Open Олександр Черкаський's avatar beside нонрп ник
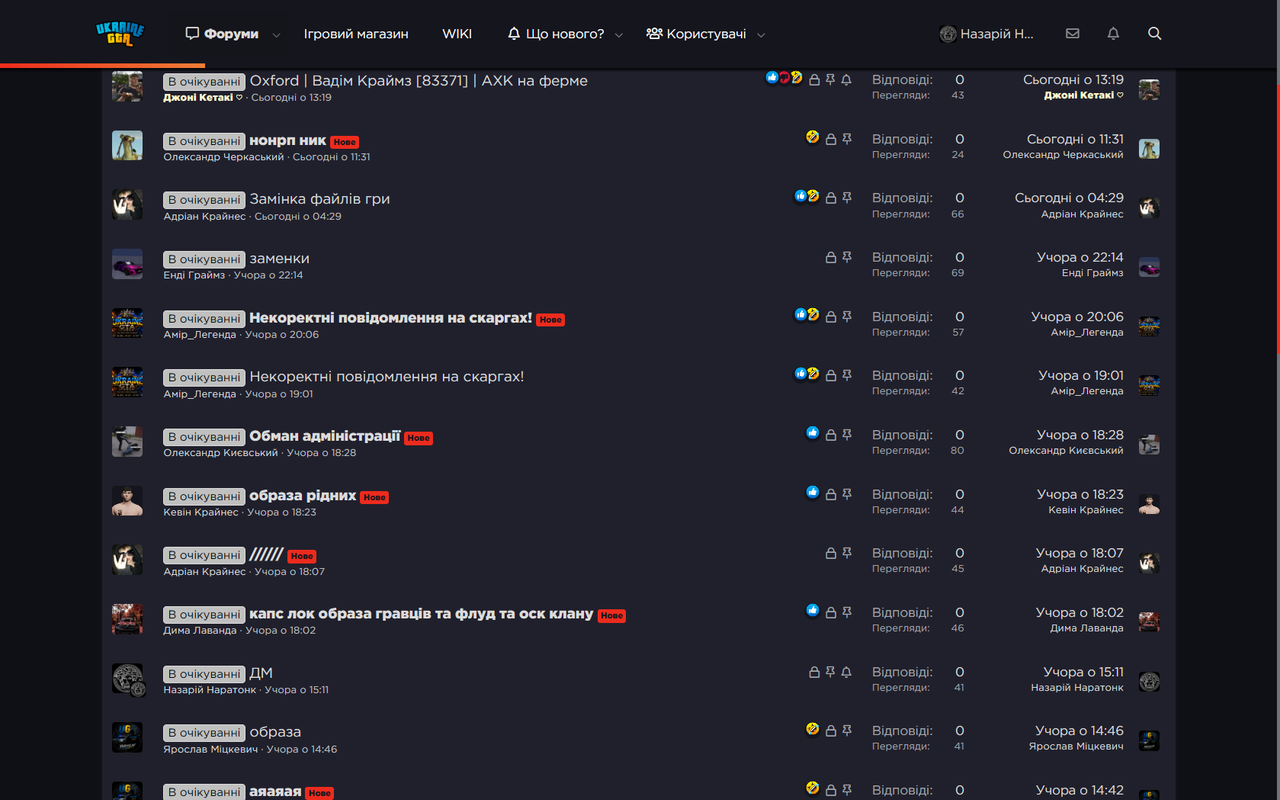Screen dimensions: 1280x800 [x=127, y=146]
